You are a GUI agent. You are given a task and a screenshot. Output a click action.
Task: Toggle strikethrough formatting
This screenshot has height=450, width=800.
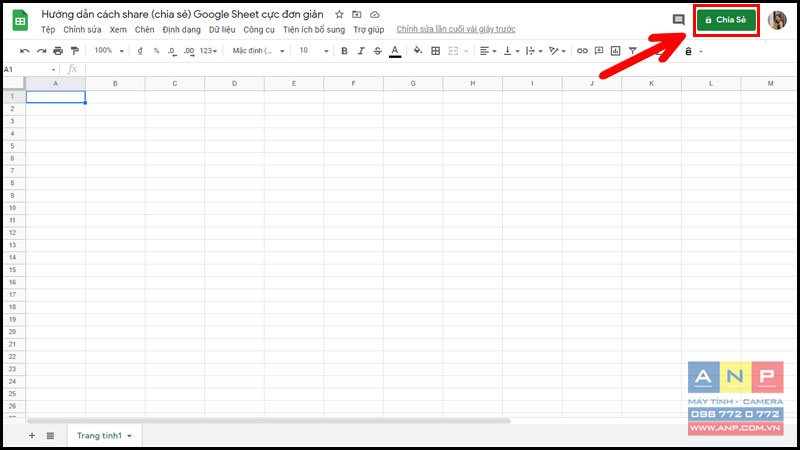coord(378,51)
